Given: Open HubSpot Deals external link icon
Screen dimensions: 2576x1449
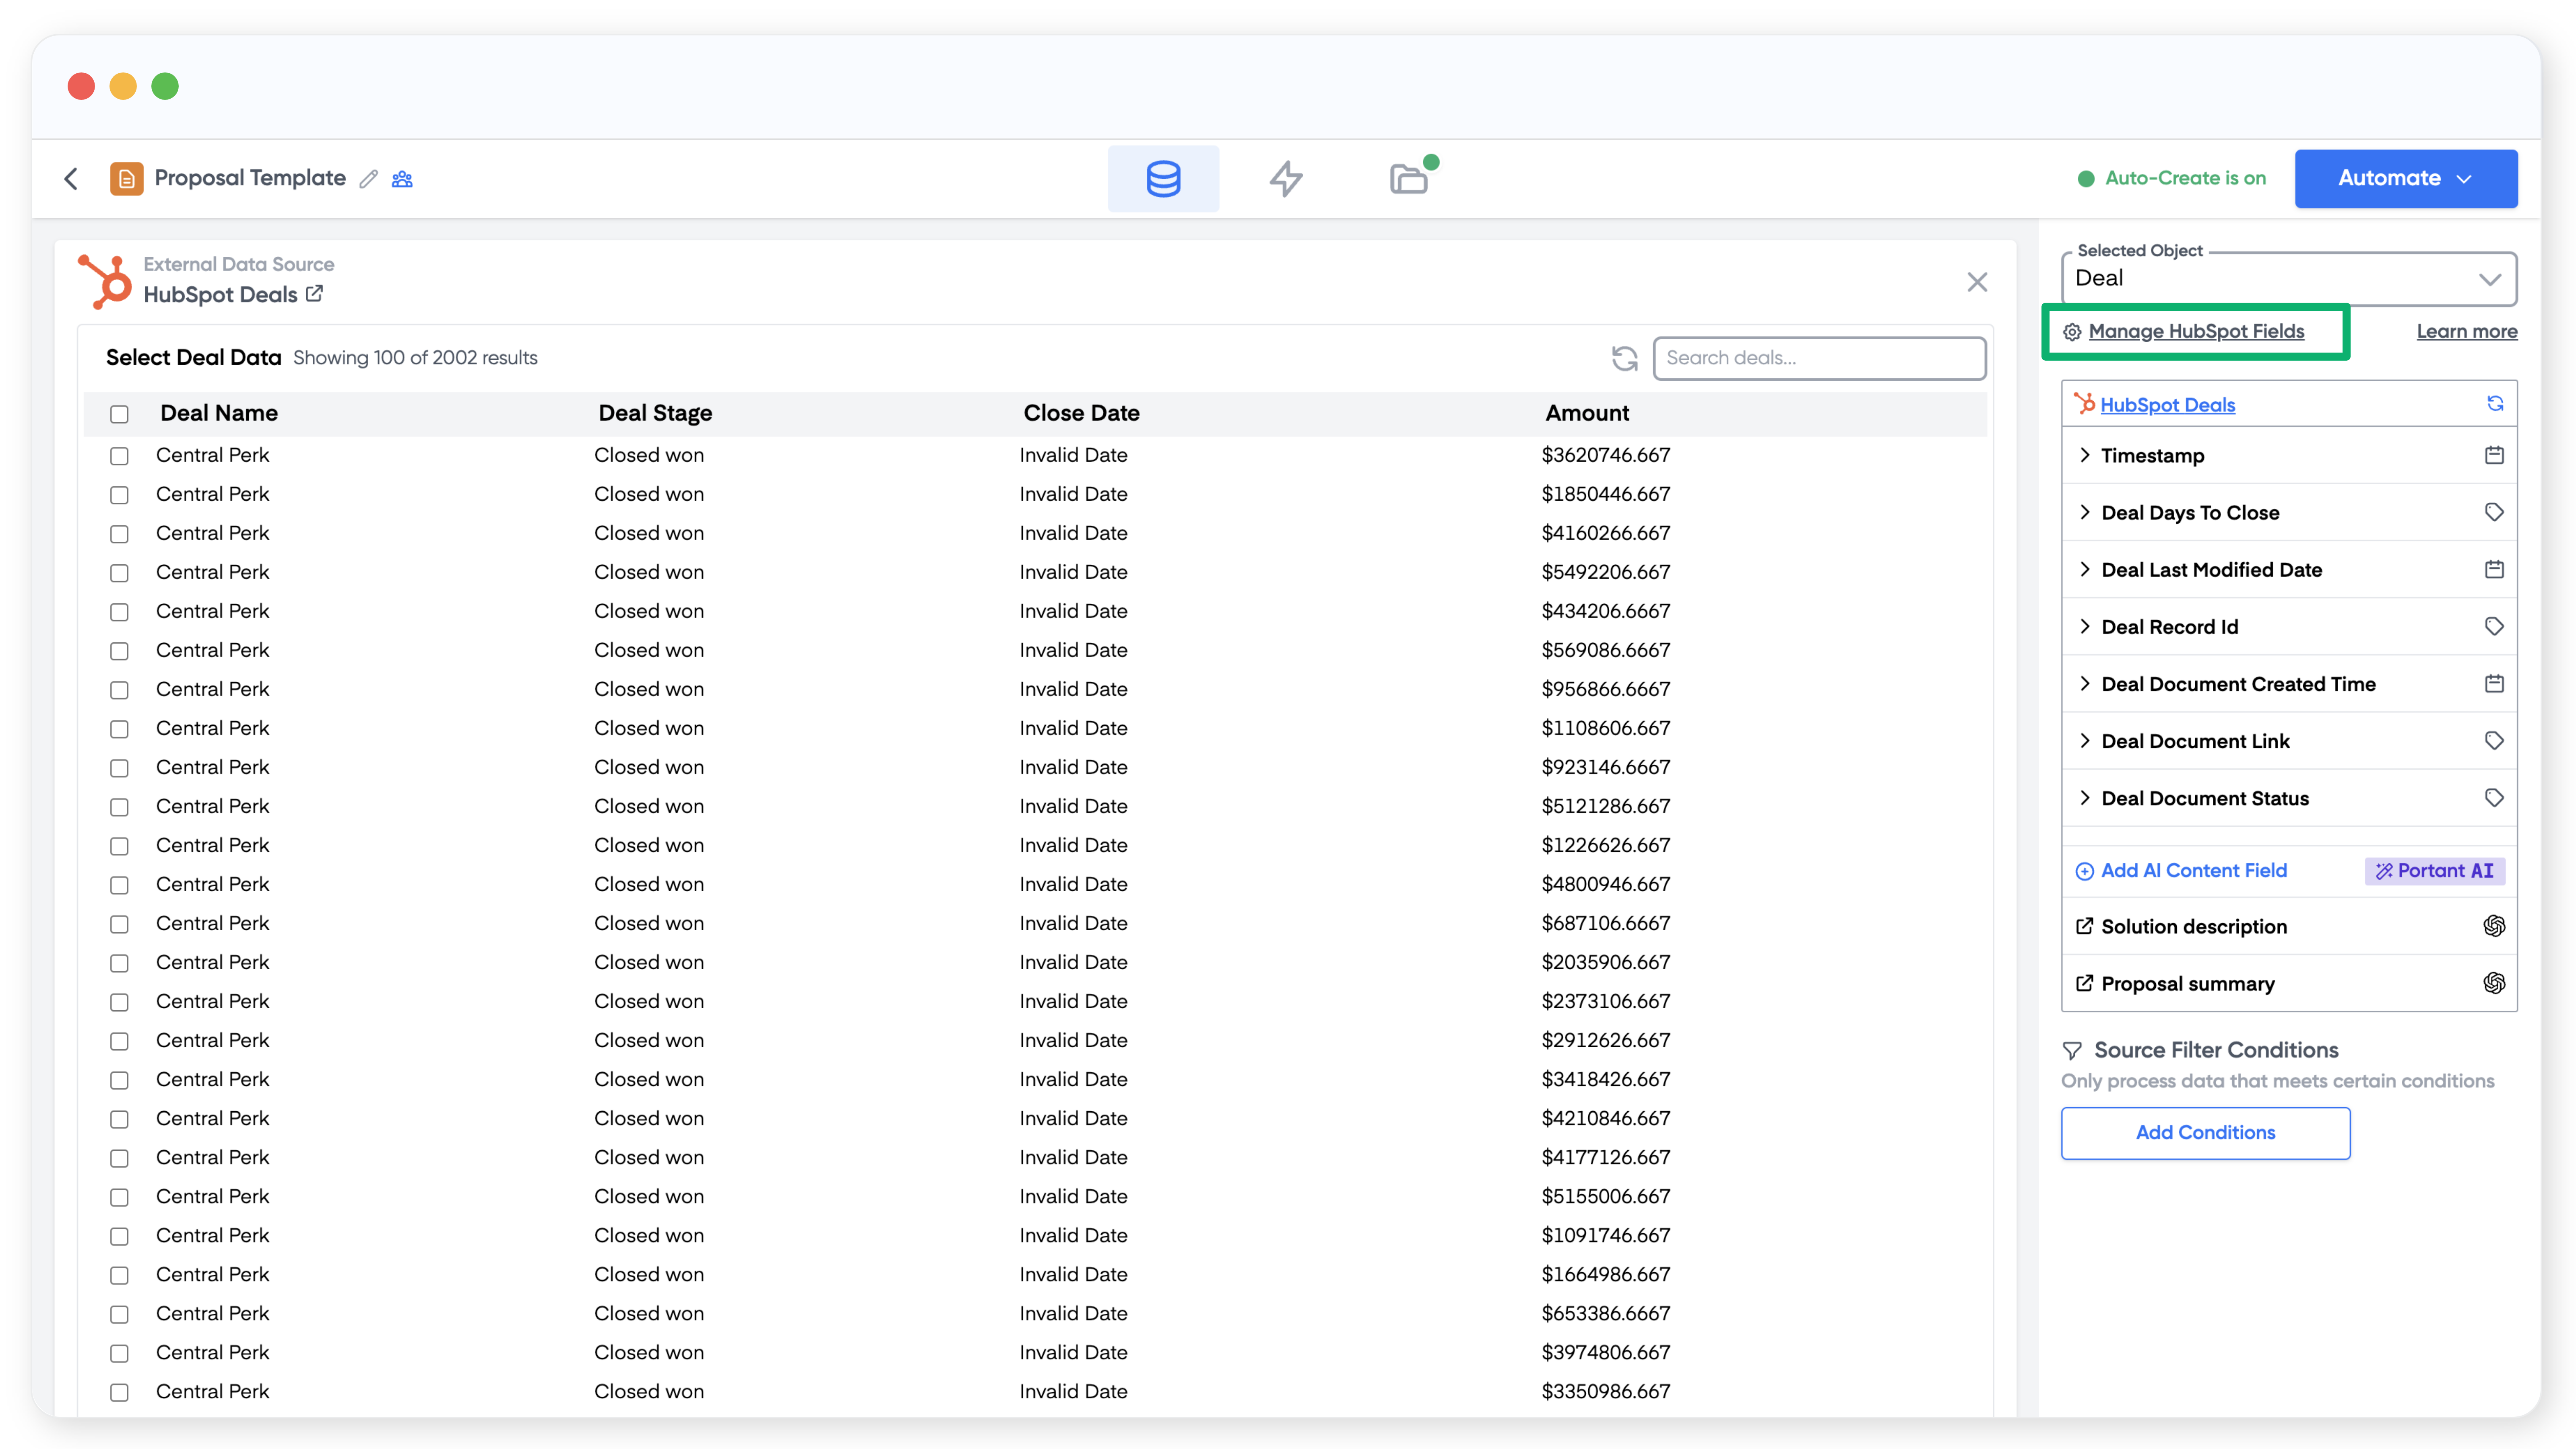Looking at the screenshot, I should point(314,294).
